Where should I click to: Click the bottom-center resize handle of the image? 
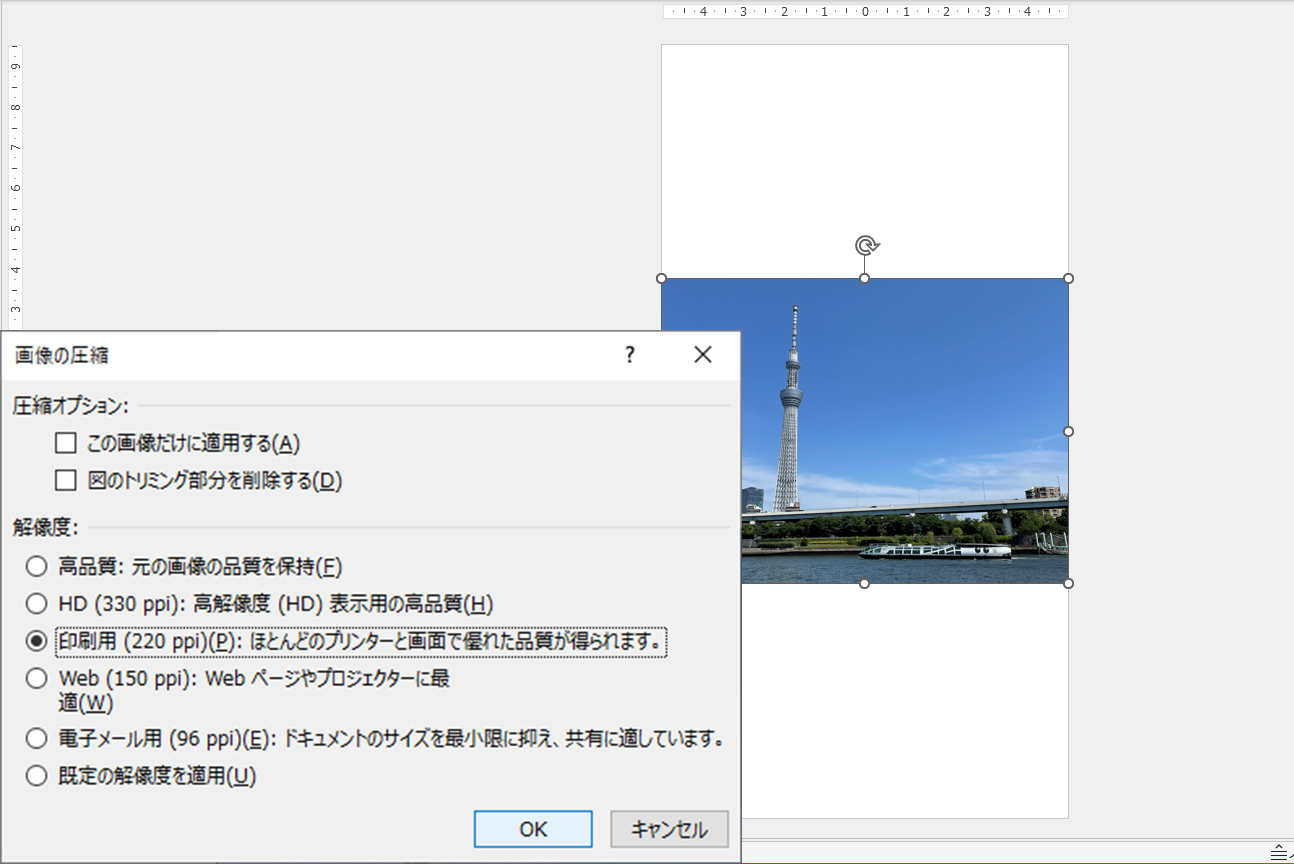pos(864,584)
